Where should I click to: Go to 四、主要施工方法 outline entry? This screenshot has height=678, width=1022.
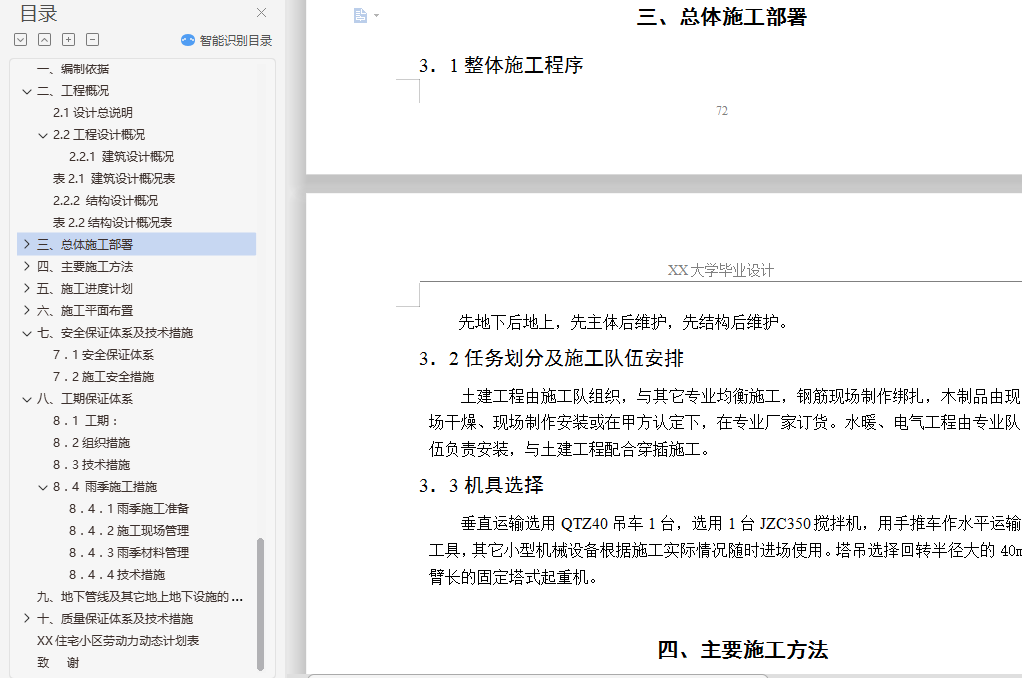pyautogui.click(x=85, y=267)
